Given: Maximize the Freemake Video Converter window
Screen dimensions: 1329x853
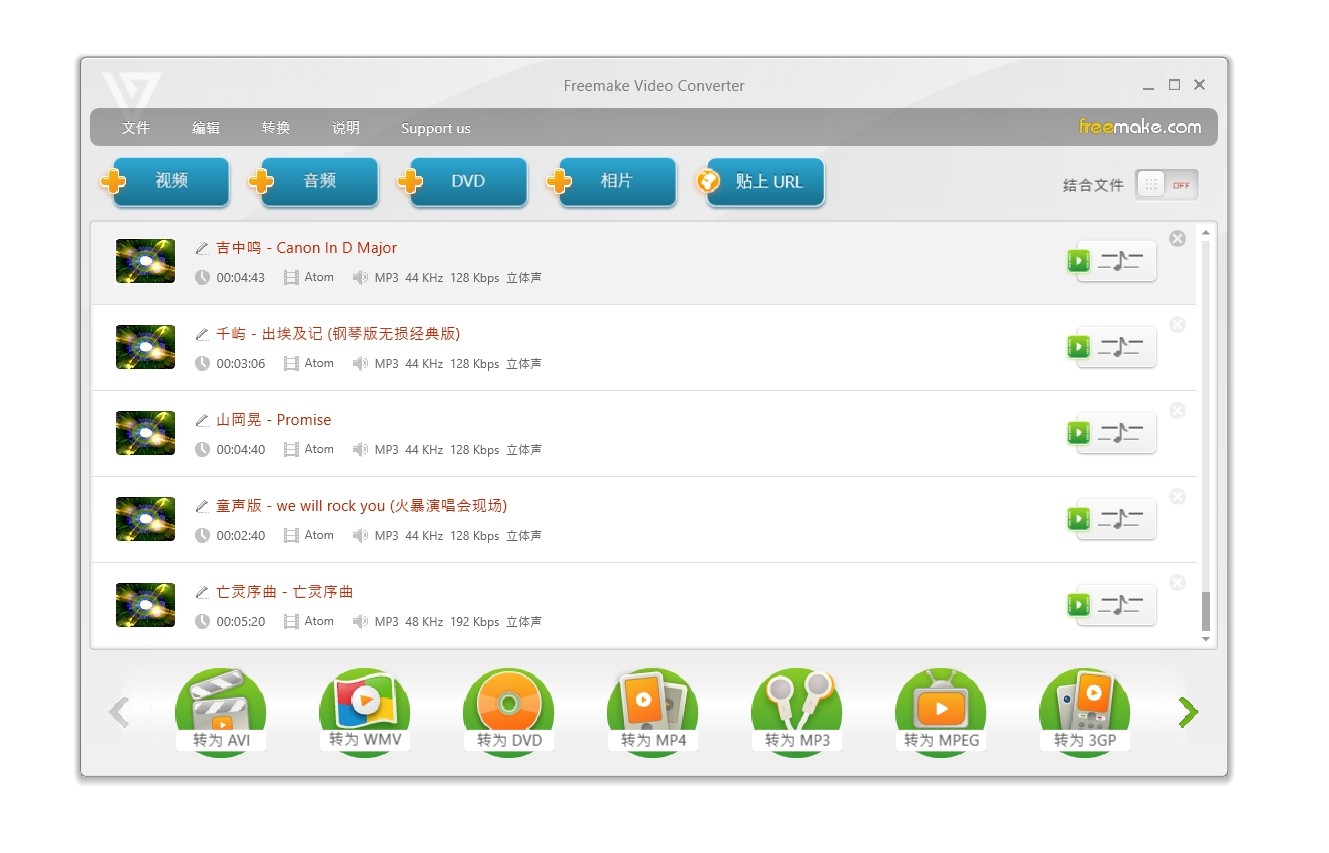Looking at the screenshot, I should coord(1174,85).
